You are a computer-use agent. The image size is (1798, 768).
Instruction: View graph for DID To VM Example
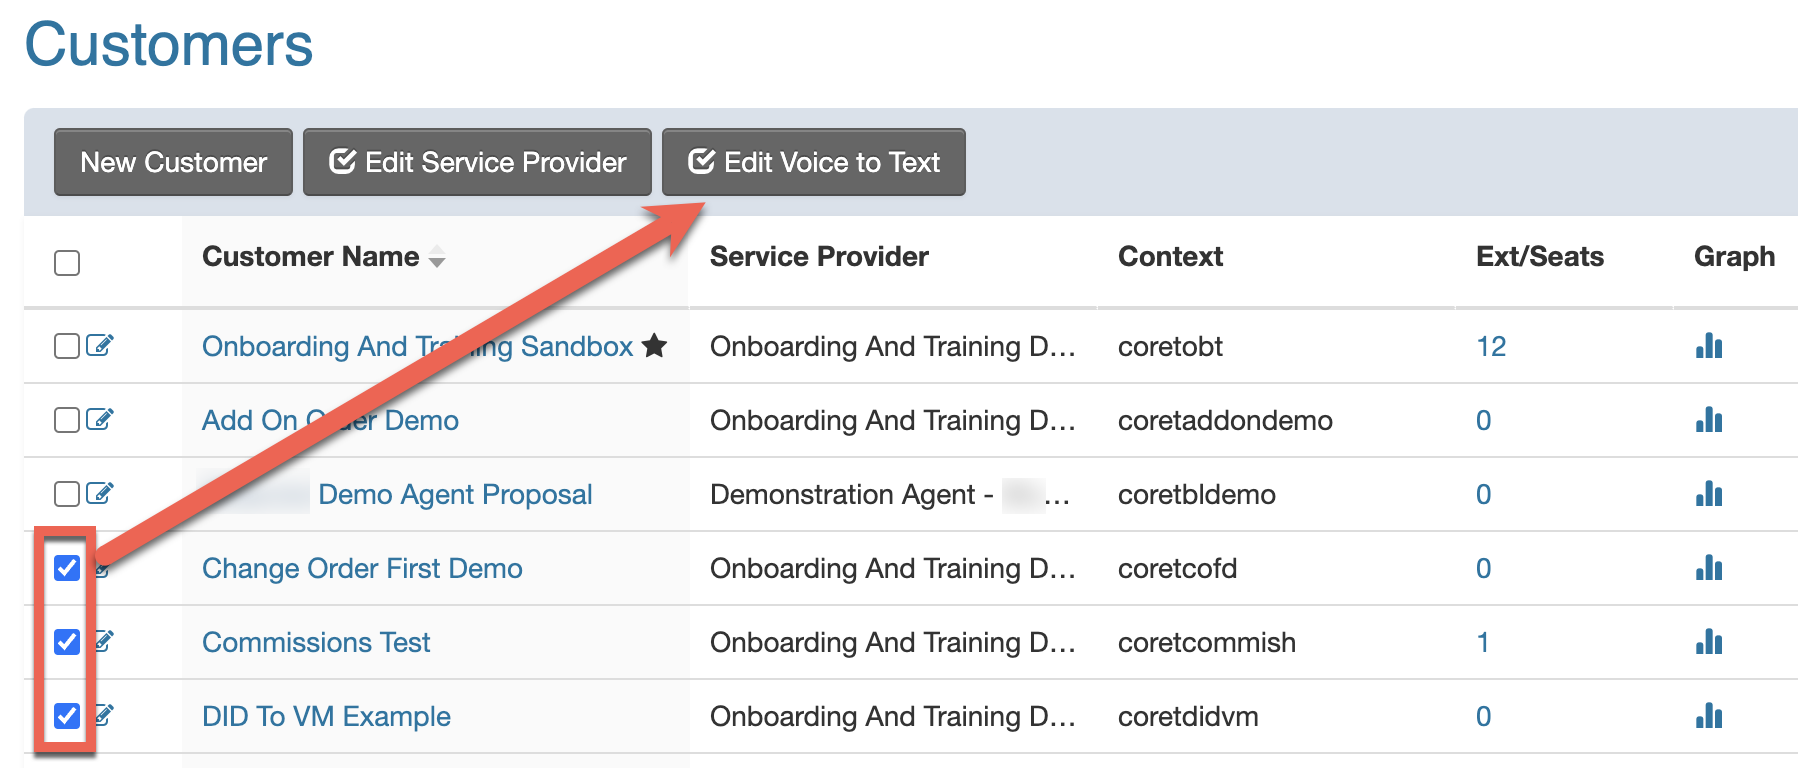click(x=1708, y=716)
